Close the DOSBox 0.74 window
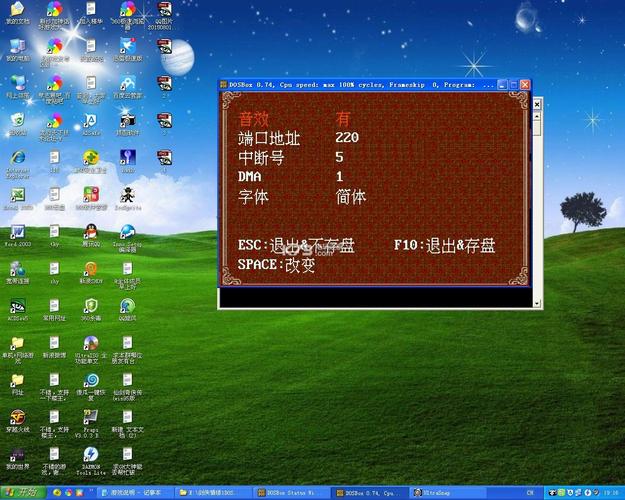This screenshot has width=625, height=500. 525,85
